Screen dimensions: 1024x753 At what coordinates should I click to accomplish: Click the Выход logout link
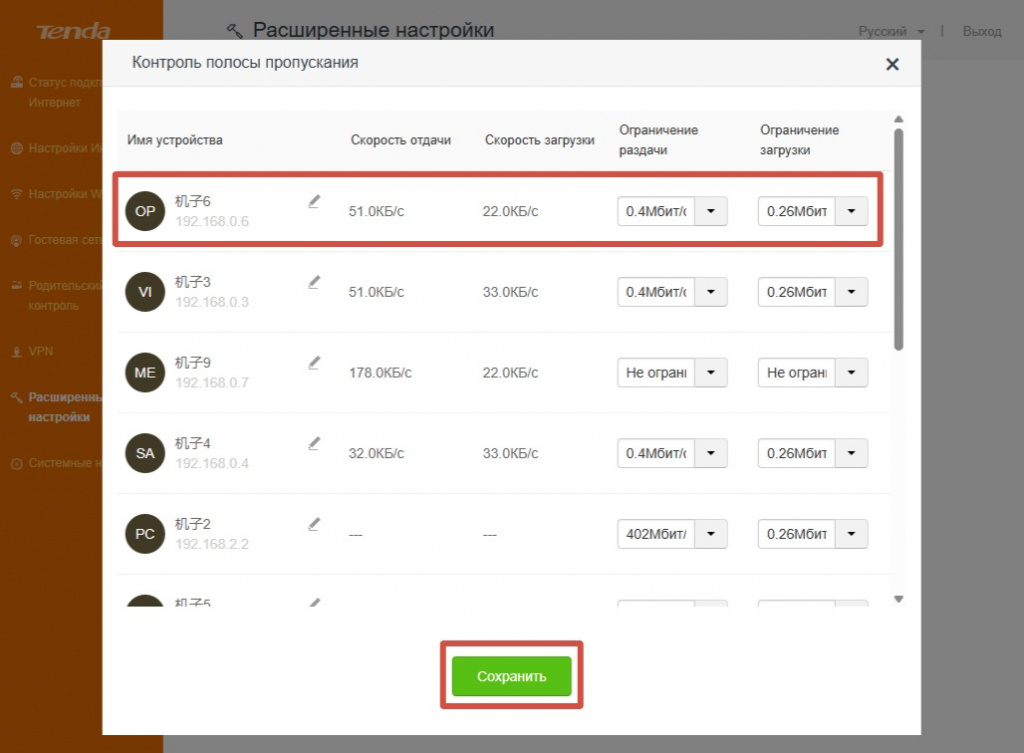982,31
